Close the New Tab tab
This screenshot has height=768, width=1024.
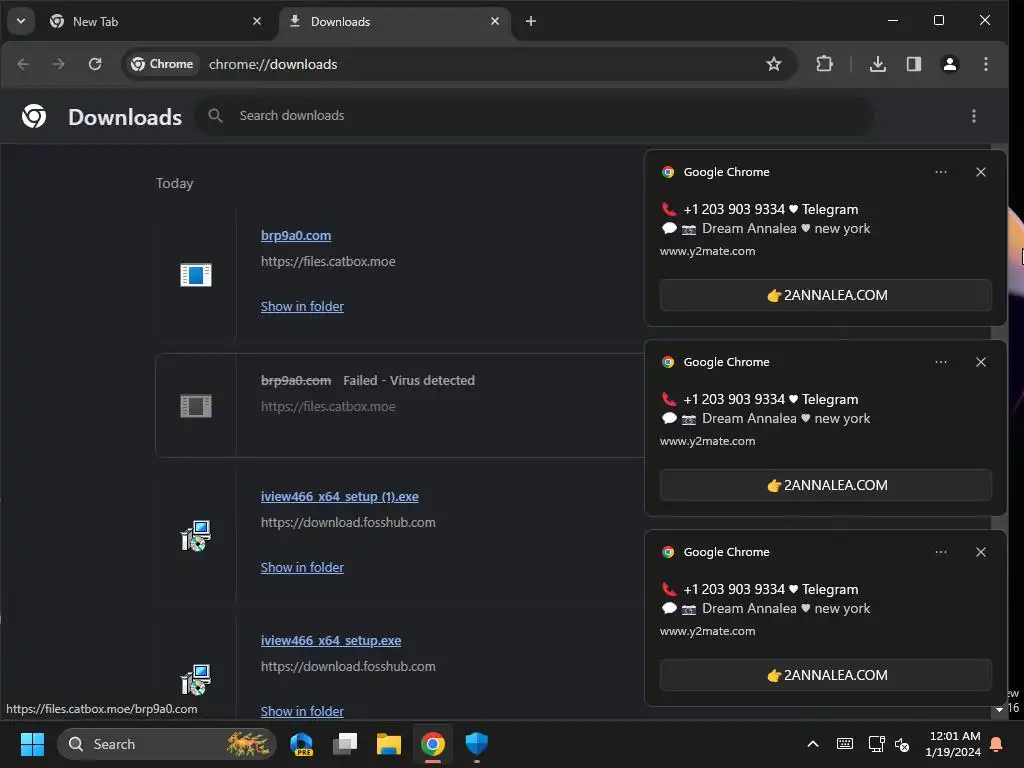pyautogui.click(x=257, y=22)
